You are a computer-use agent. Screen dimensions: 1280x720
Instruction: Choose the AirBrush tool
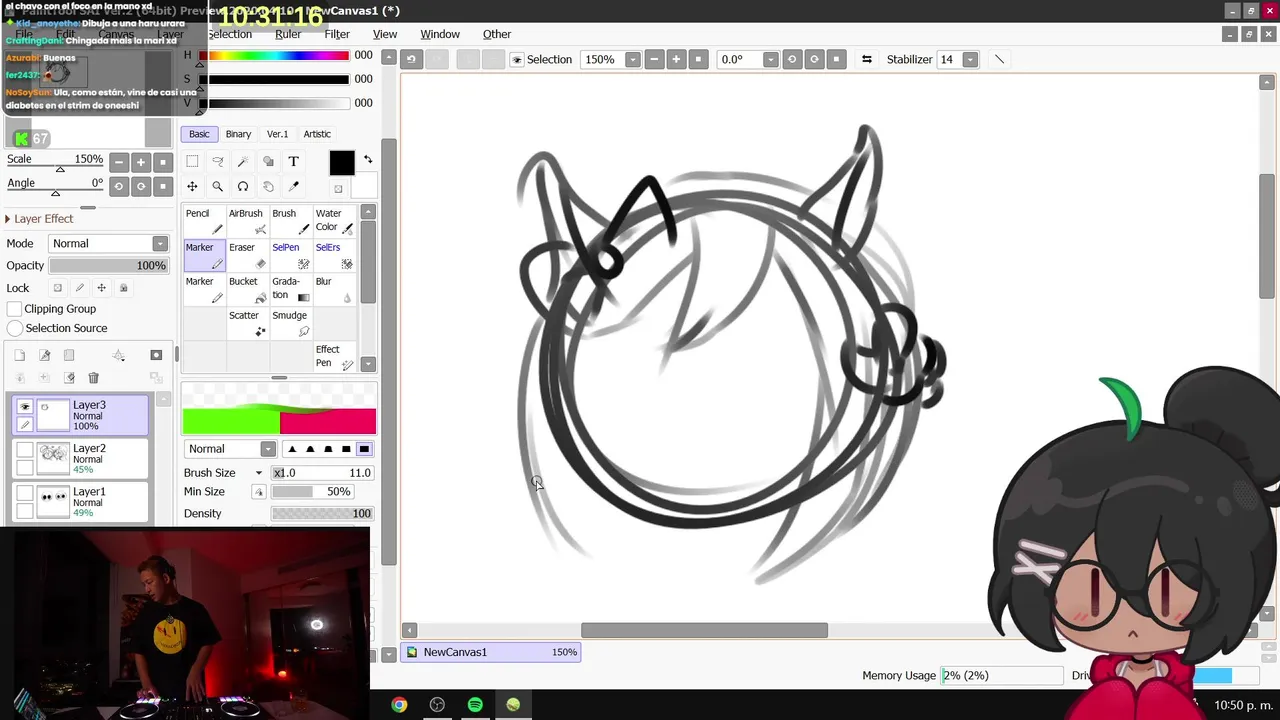coord(247,221)
